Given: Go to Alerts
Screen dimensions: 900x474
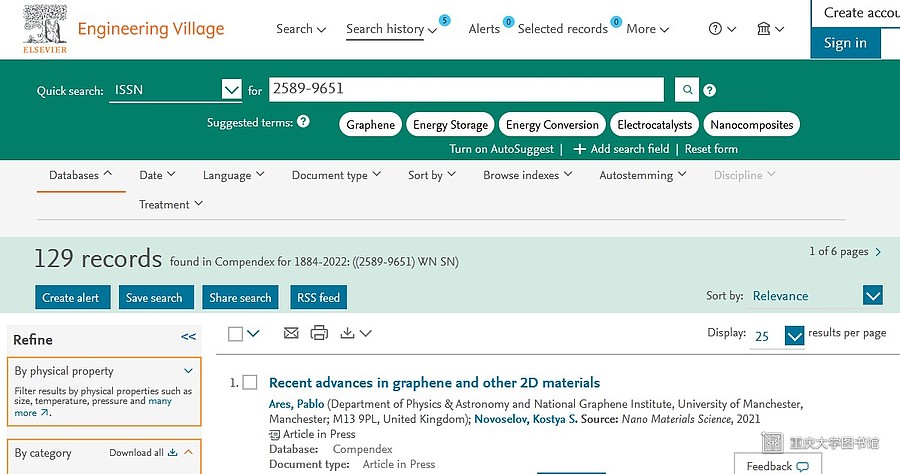Looking at the screenshot, I should click(484, 29).
